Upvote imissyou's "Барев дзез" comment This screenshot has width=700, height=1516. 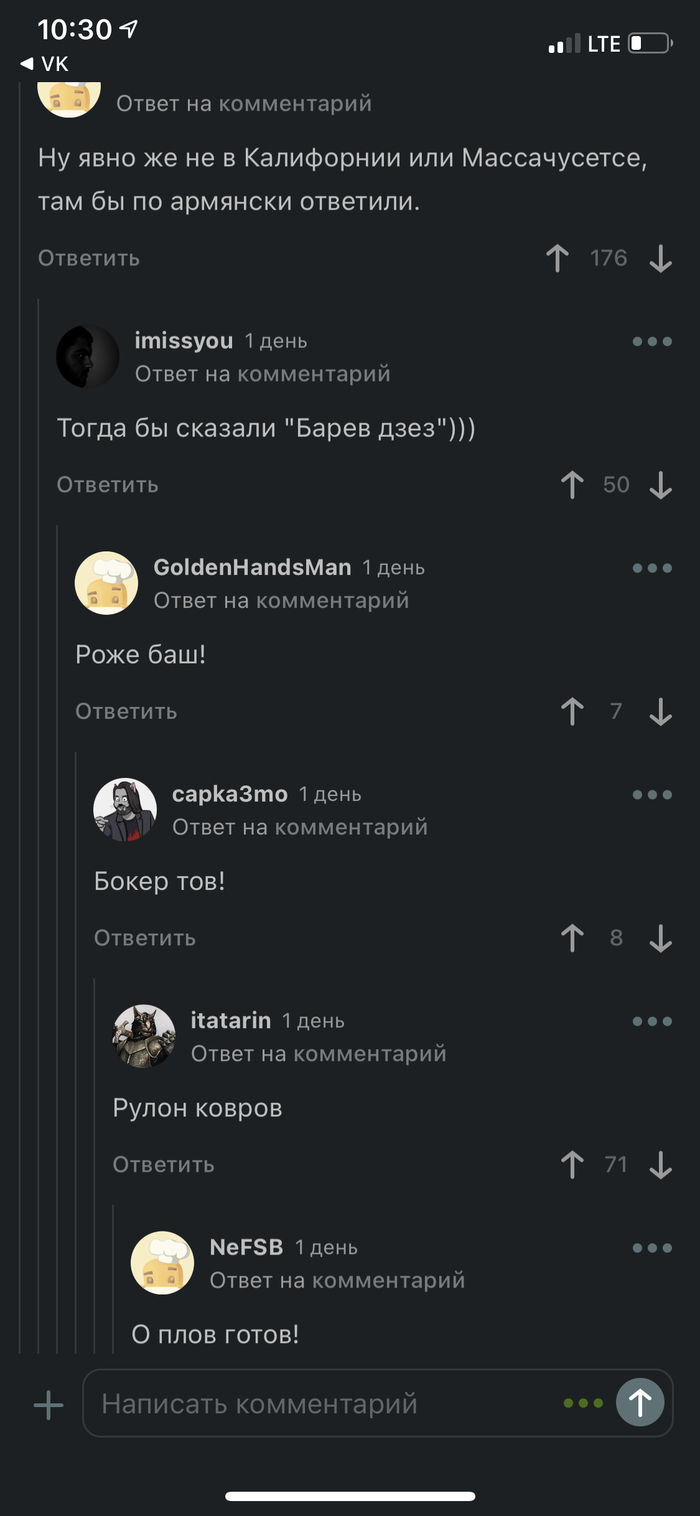(572, 484)
